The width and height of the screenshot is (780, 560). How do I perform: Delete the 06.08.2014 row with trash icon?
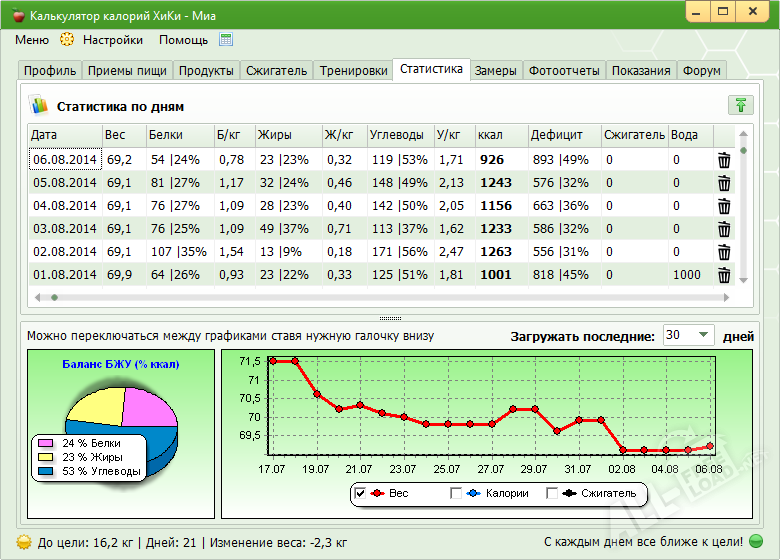(725, 160)
